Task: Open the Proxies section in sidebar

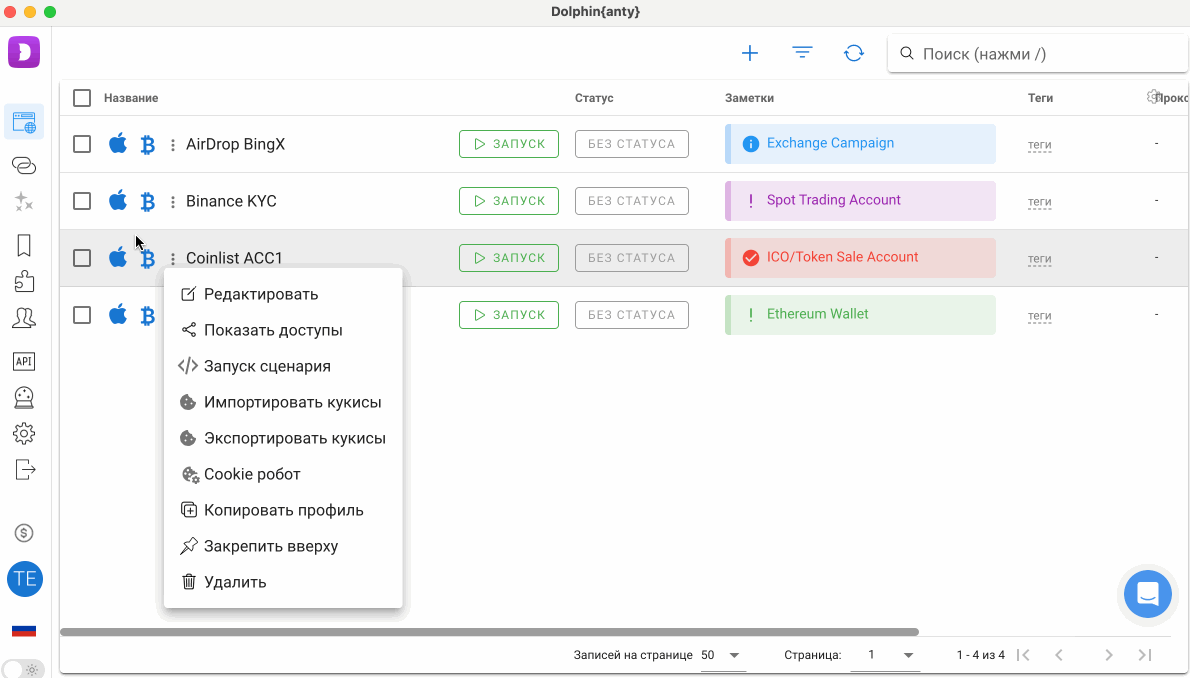Action: click(24, 165)
